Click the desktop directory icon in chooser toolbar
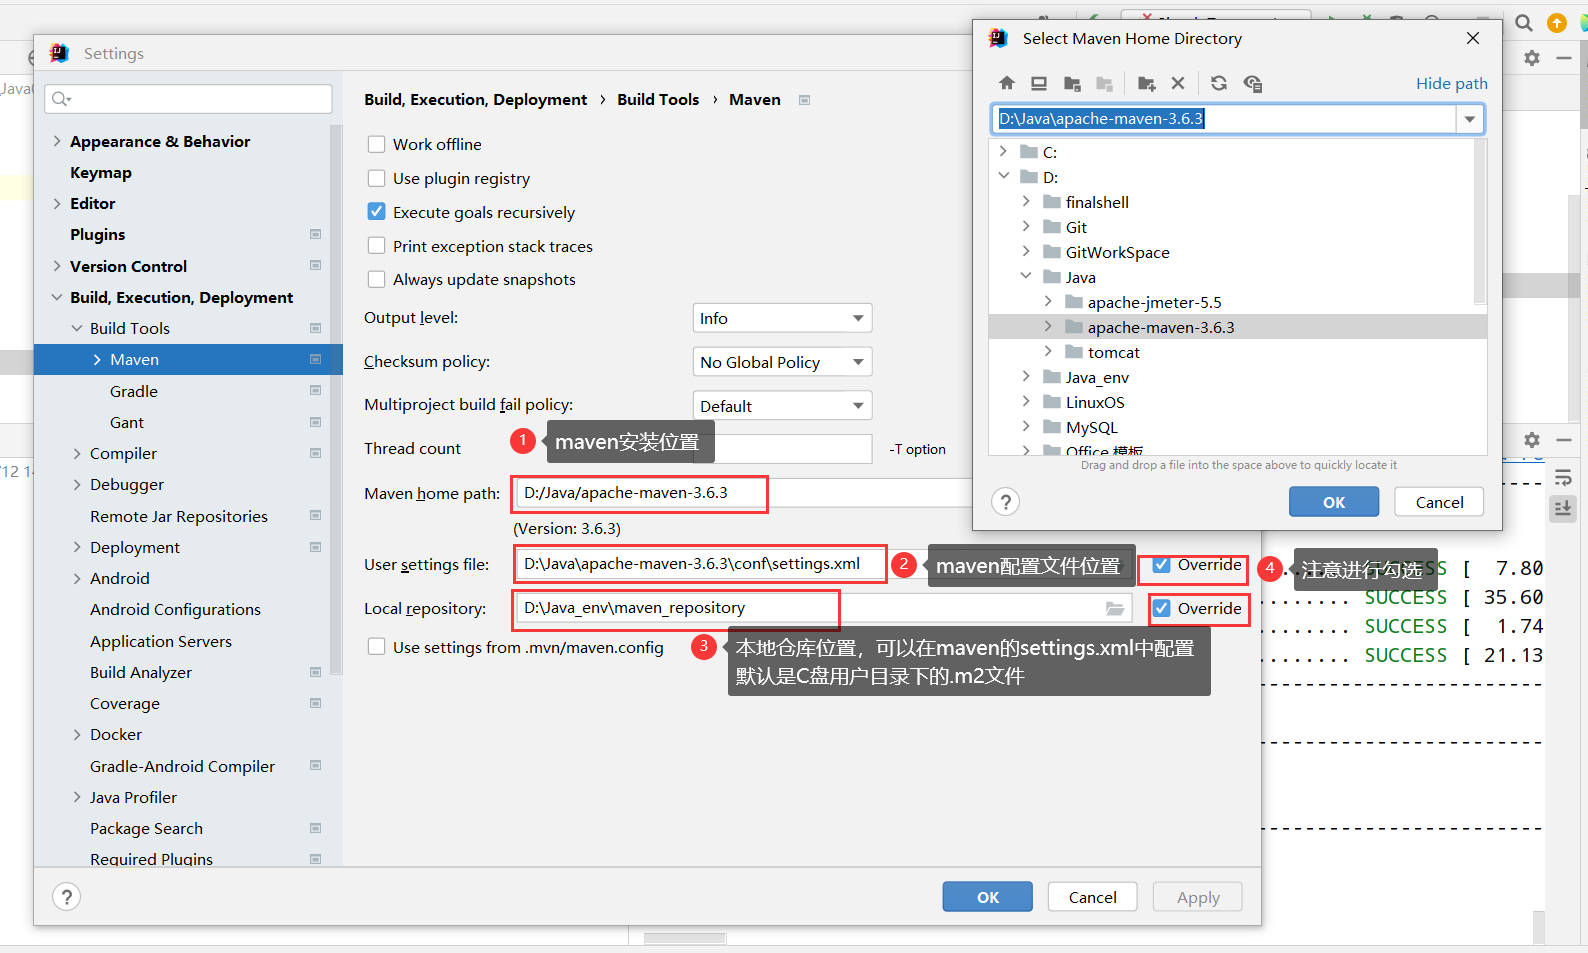The width and height of the screenshot is (1588, 953). (1039, 83)
